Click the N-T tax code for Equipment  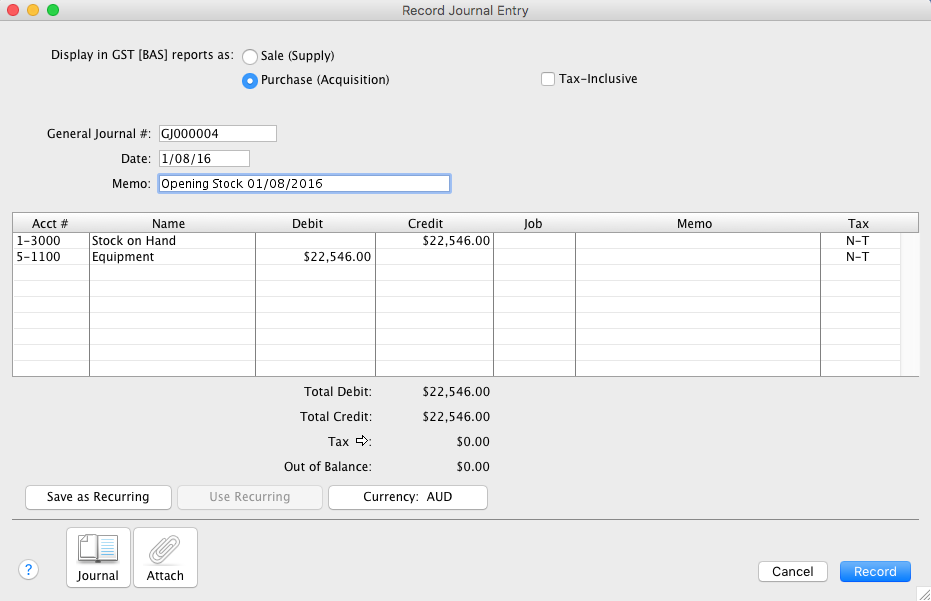[857, 257]
